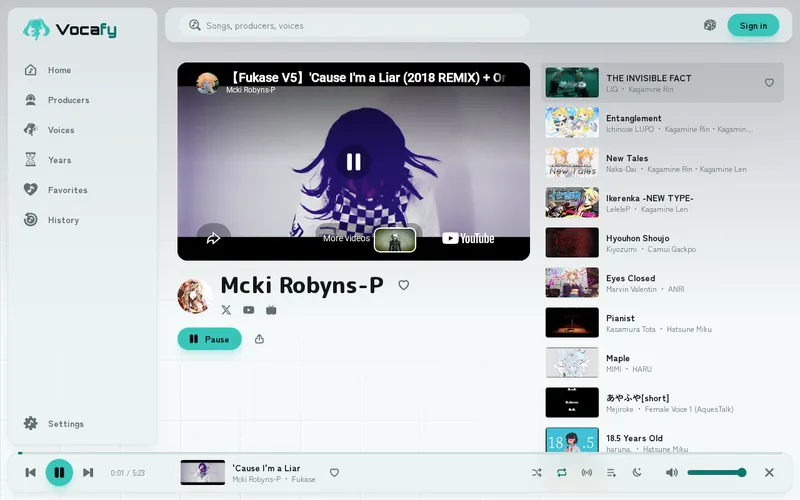
Task: Select the Entanglement song
Action: [x=662, y=123]
